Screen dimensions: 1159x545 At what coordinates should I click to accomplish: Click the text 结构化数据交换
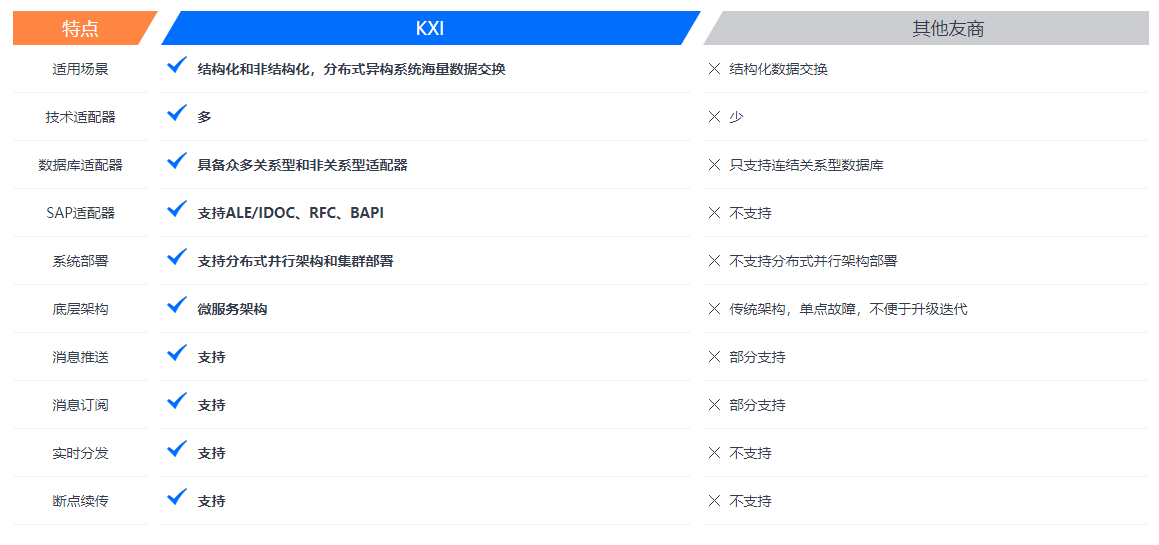tap(778, 70)
